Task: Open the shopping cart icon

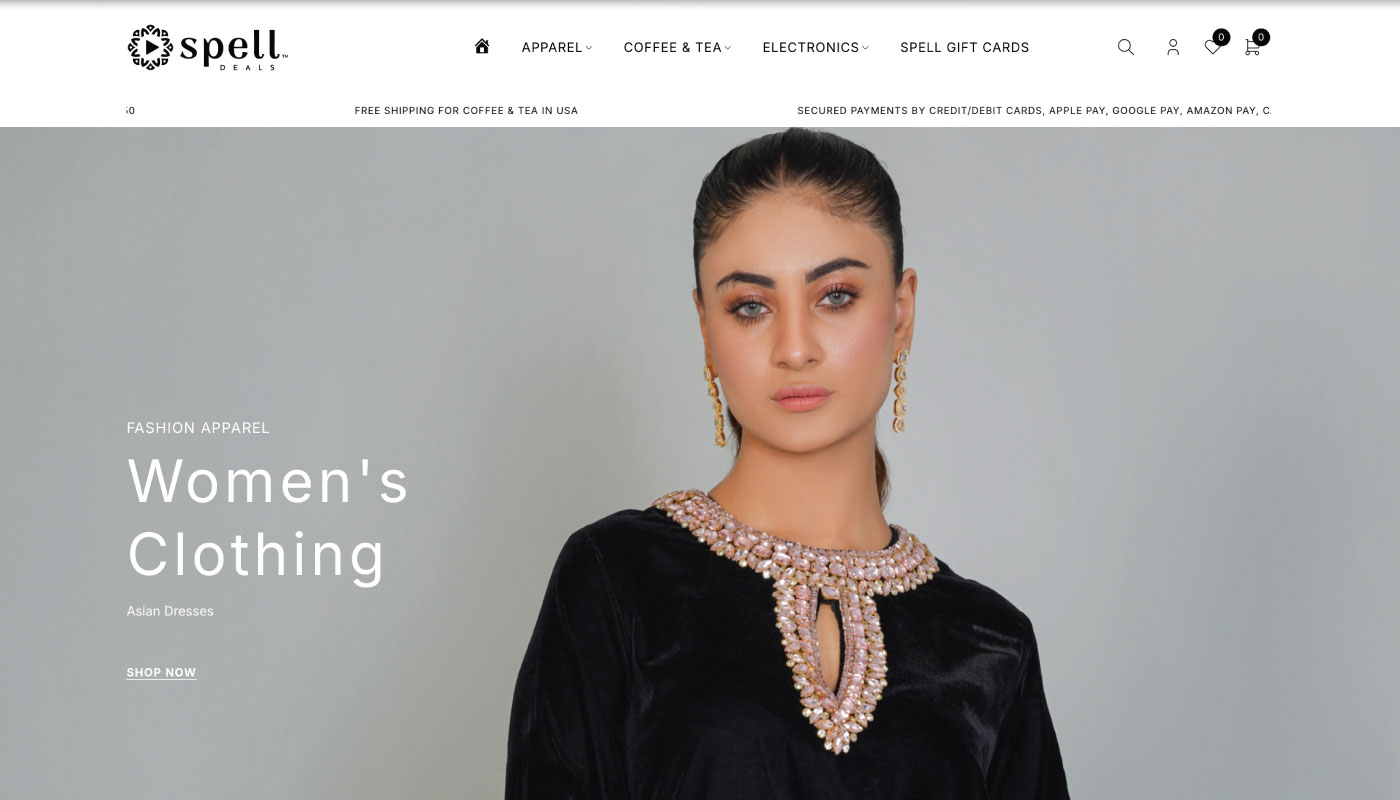Action: (1252, 47)
